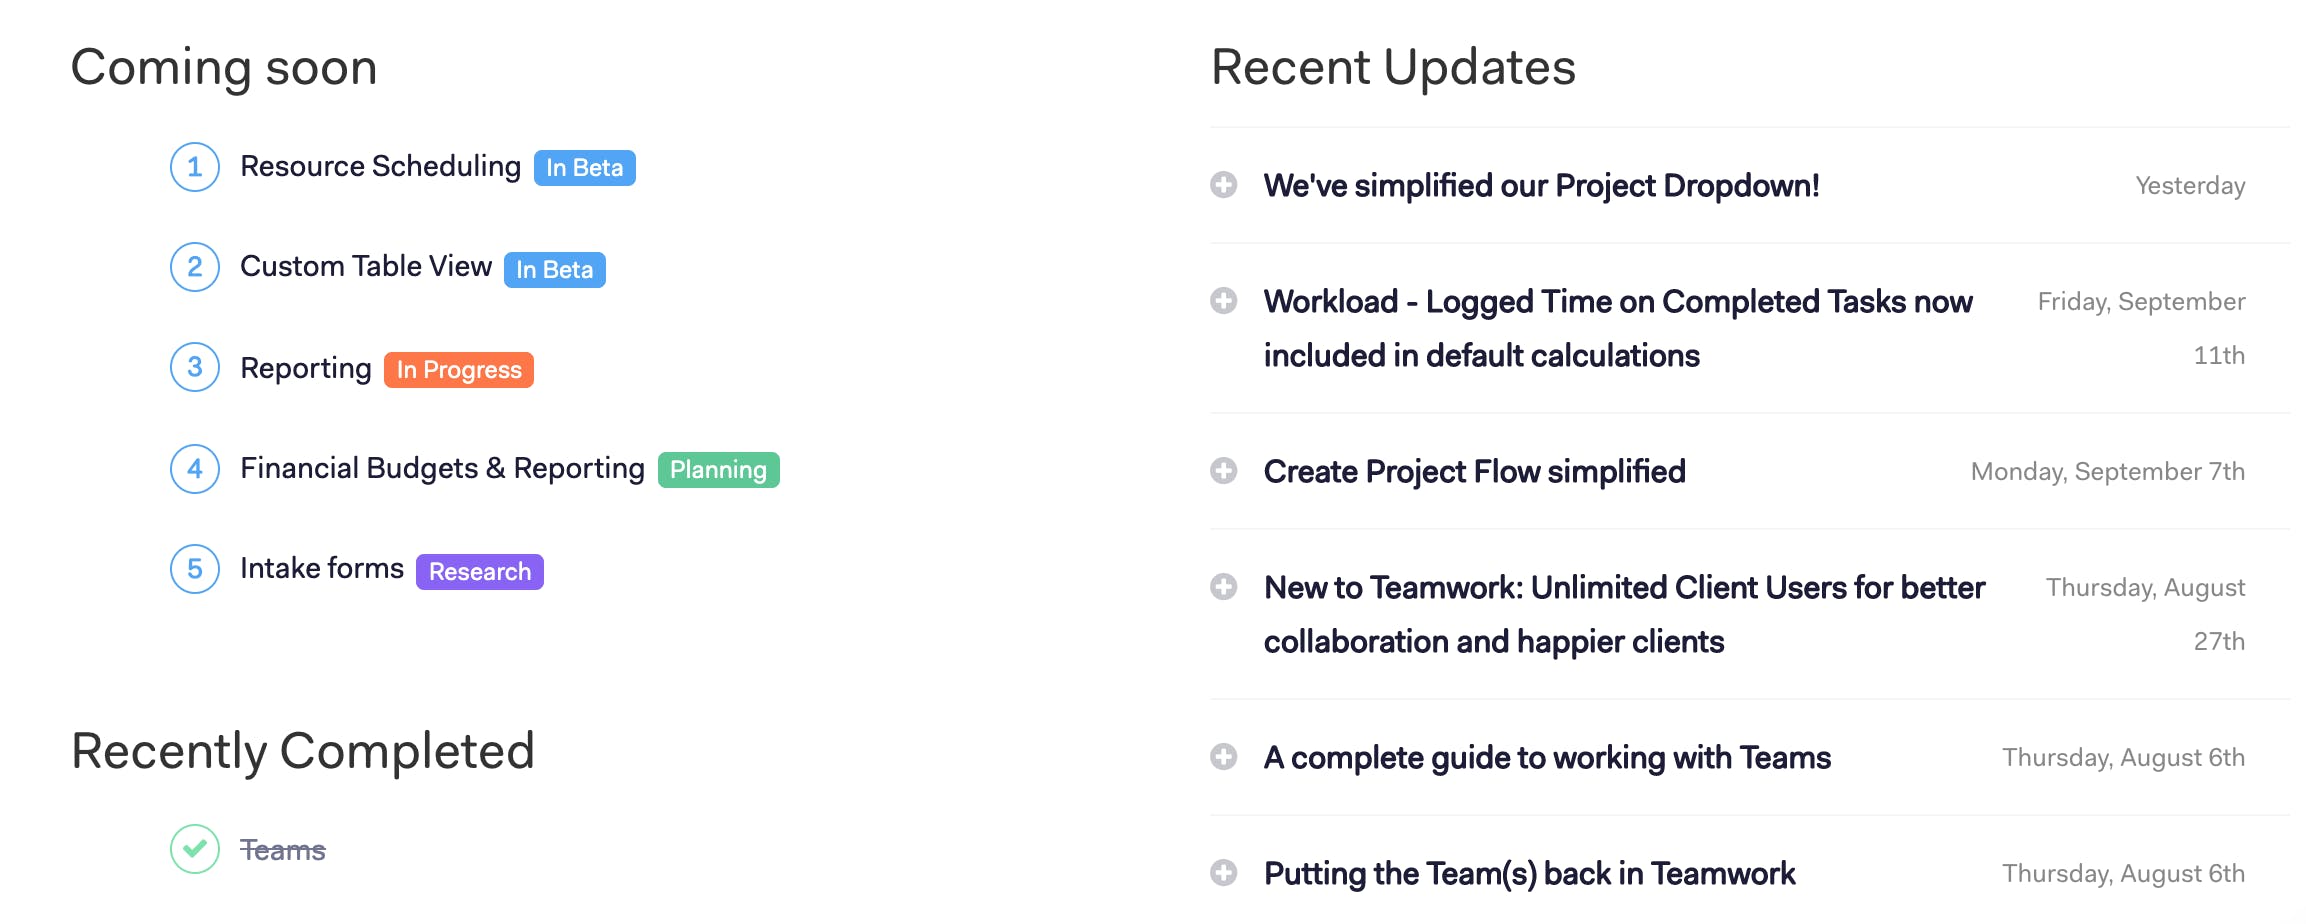
Task: Open the strikethrough Teams link under Recently Completed
Action: (x=282, y=849)
